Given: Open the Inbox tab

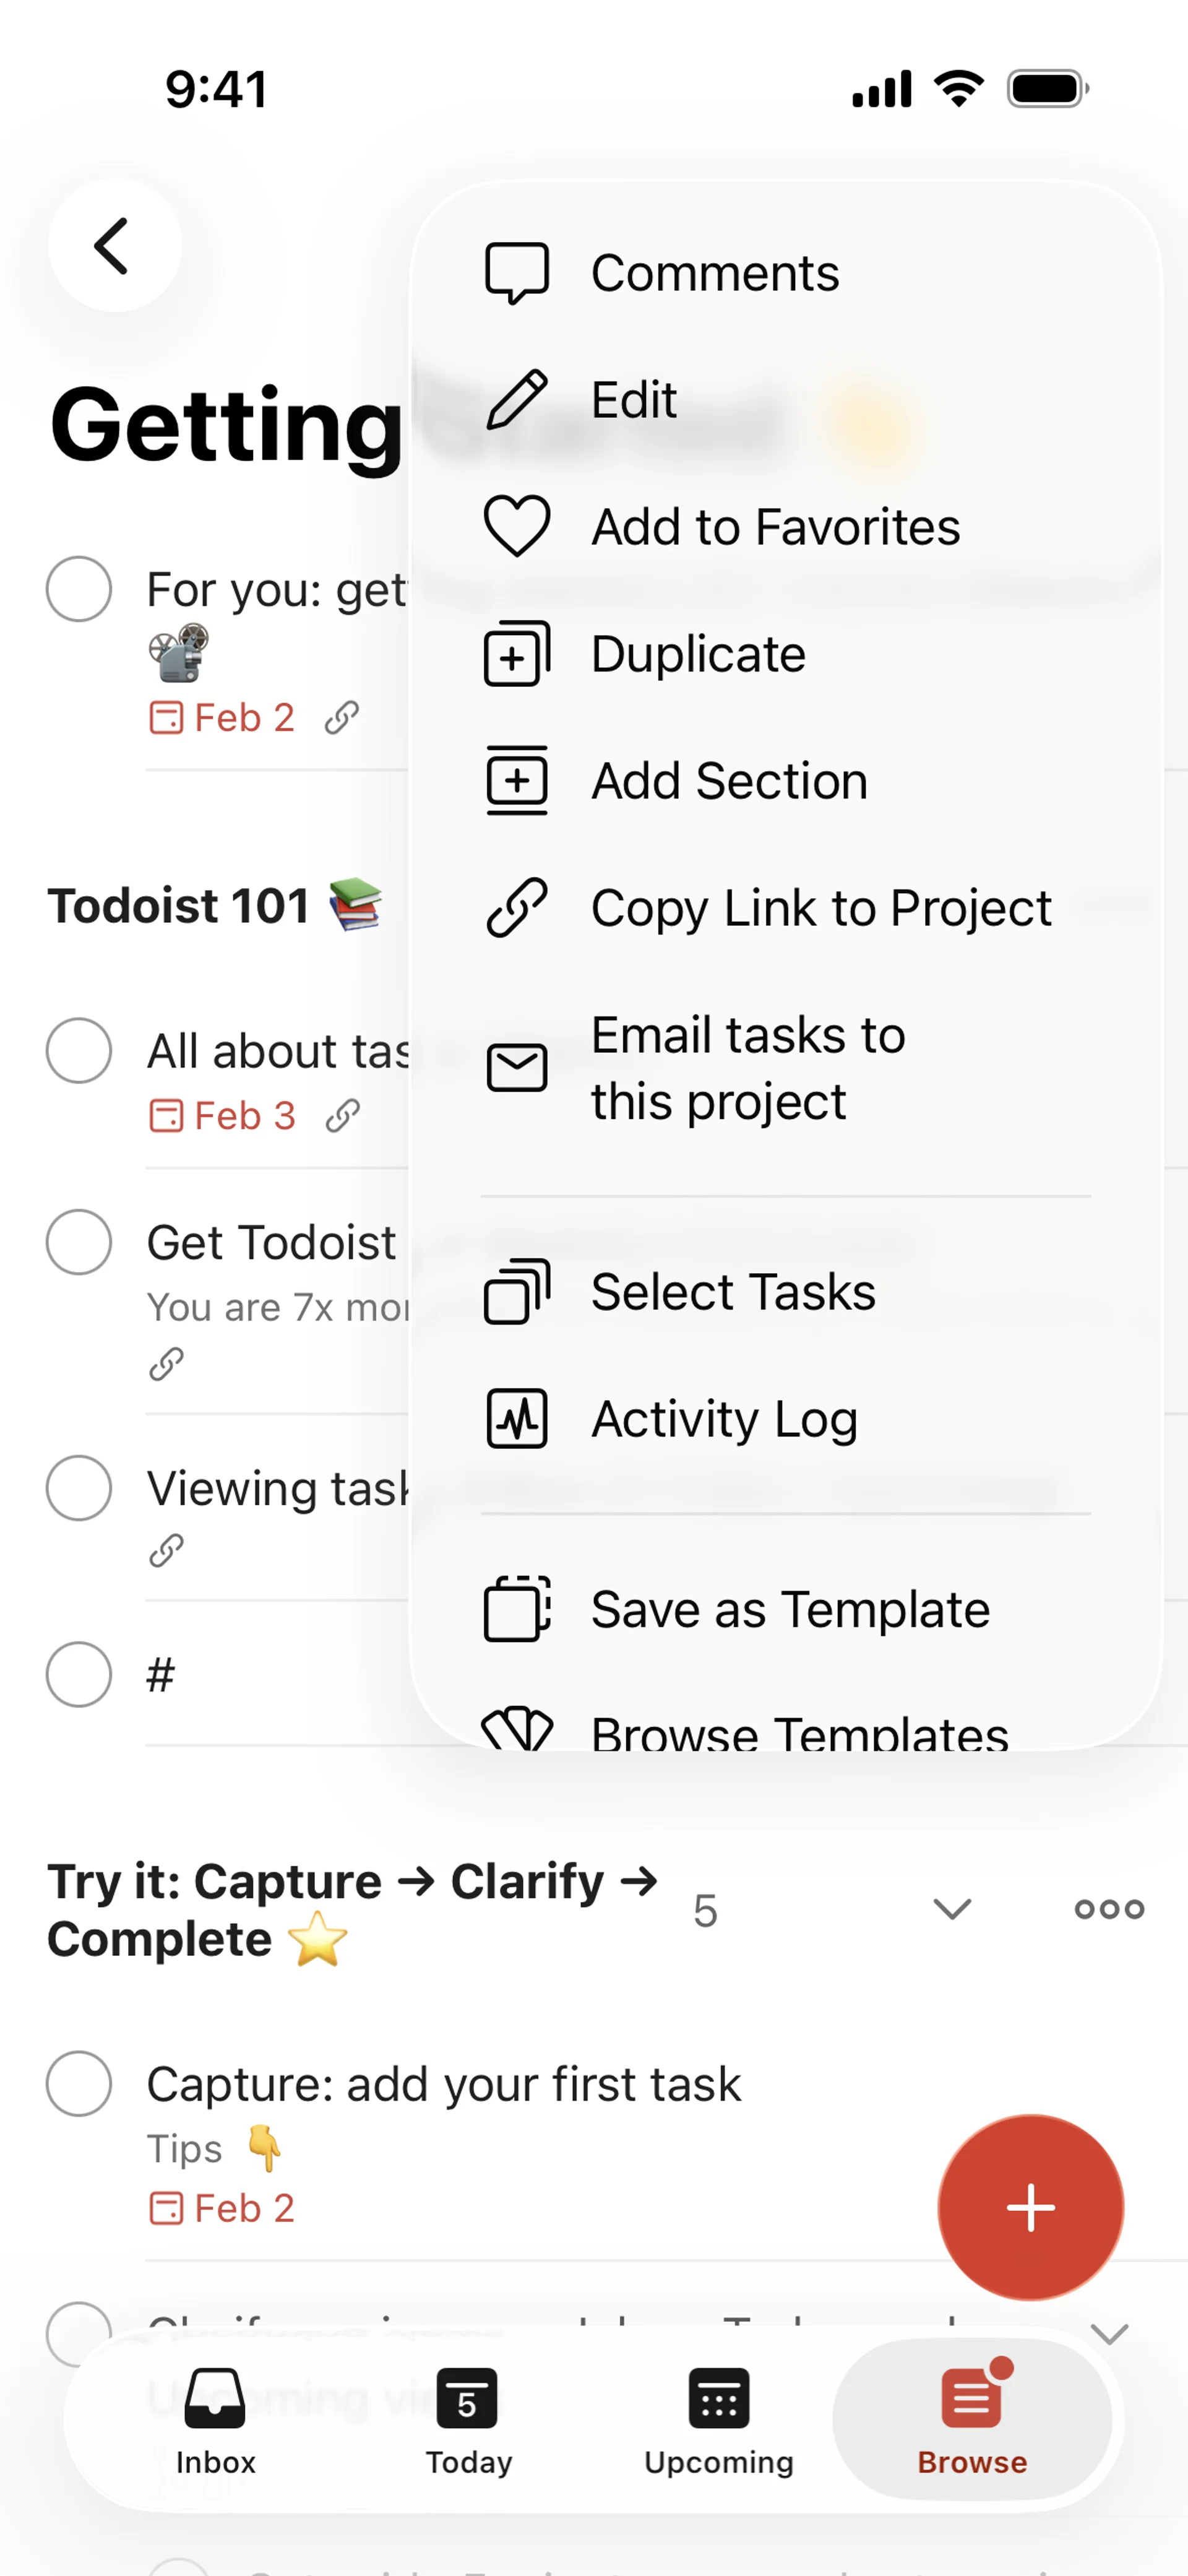Looking at the screenshot, I should [x=215, y=2418].
